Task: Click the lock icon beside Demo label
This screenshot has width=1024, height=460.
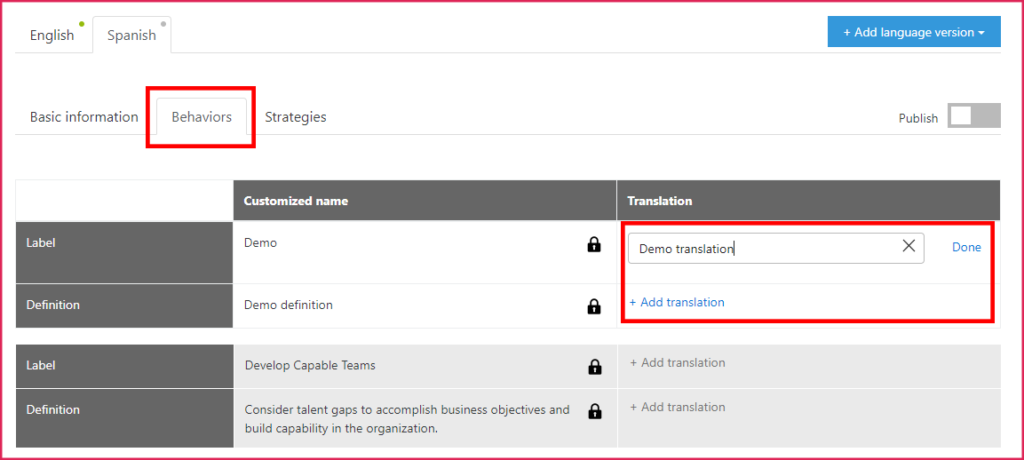Action: pyautogui.click(x=594, y=244)
